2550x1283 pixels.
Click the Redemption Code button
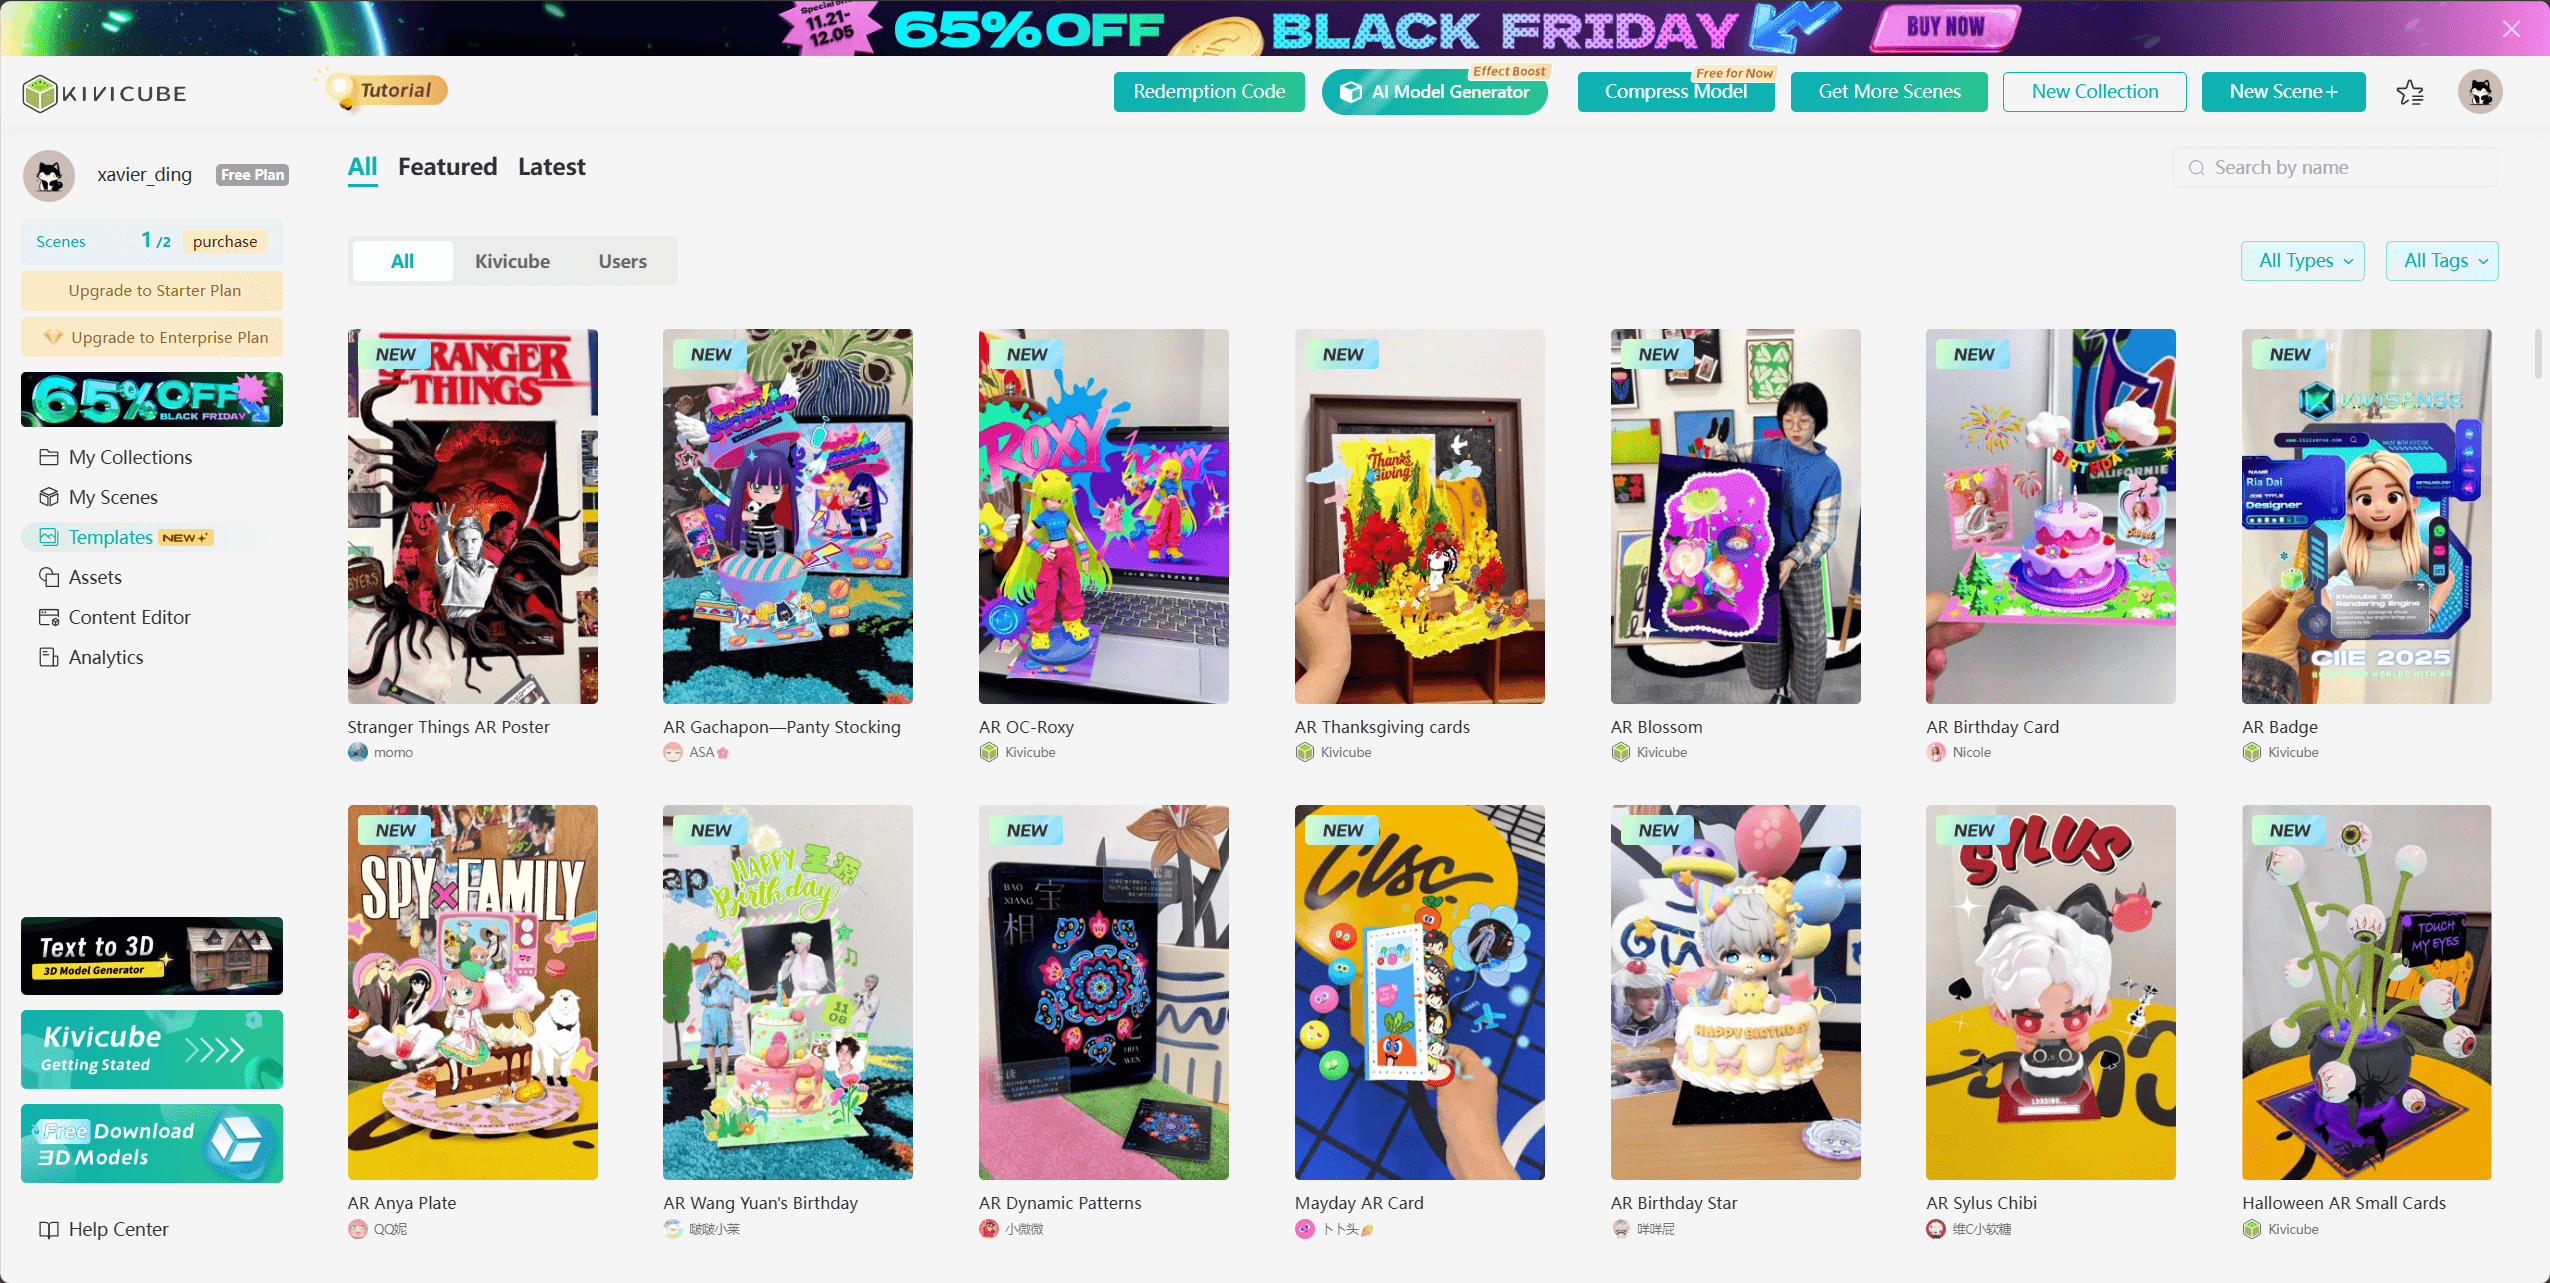point(1209,92)
